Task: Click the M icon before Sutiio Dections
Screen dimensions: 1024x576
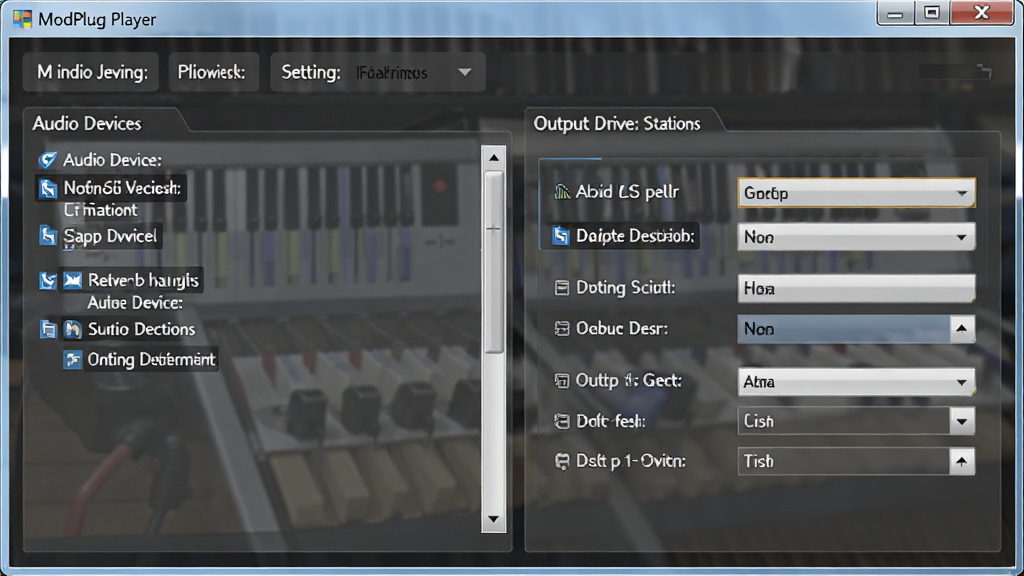Action: click(x=72, y=329)
